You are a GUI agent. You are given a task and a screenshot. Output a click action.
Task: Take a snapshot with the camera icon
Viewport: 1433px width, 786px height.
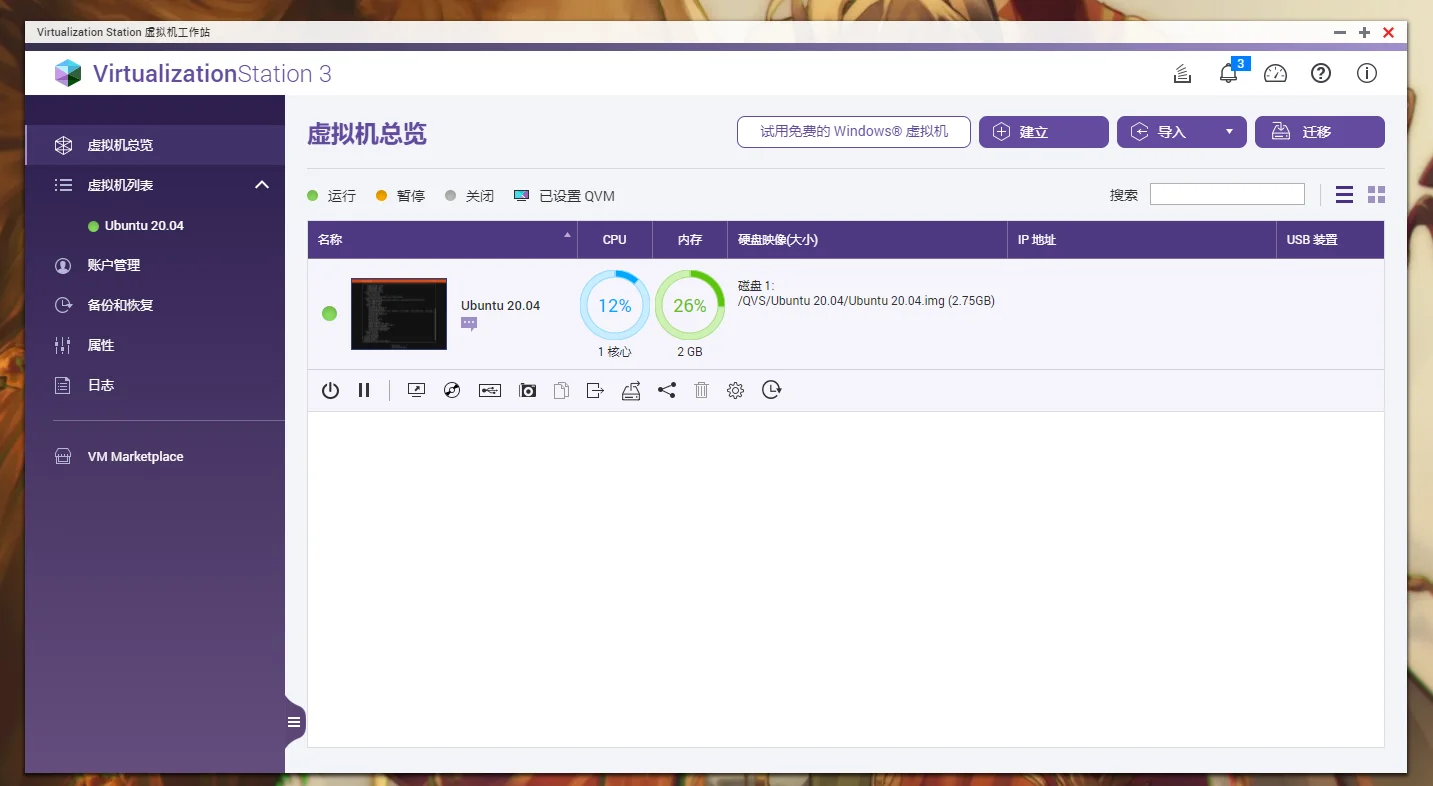tap(527, 390)
